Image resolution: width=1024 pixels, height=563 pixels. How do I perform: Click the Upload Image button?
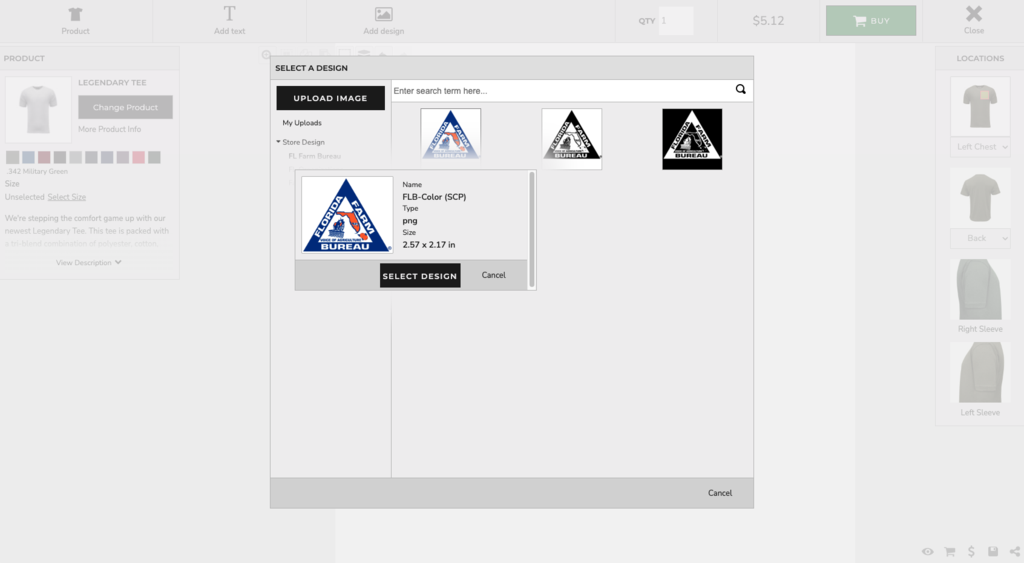[x=330, y=98]
